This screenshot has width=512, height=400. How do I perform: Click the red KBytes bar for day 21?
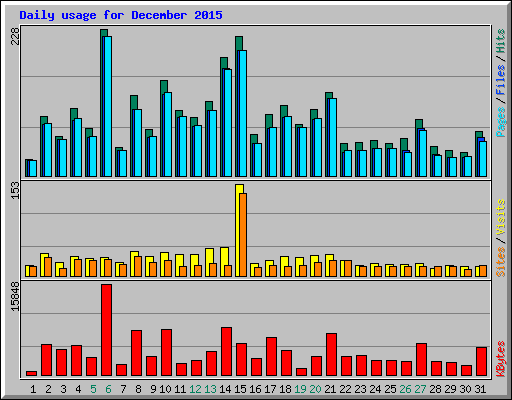tap(332, 355)
